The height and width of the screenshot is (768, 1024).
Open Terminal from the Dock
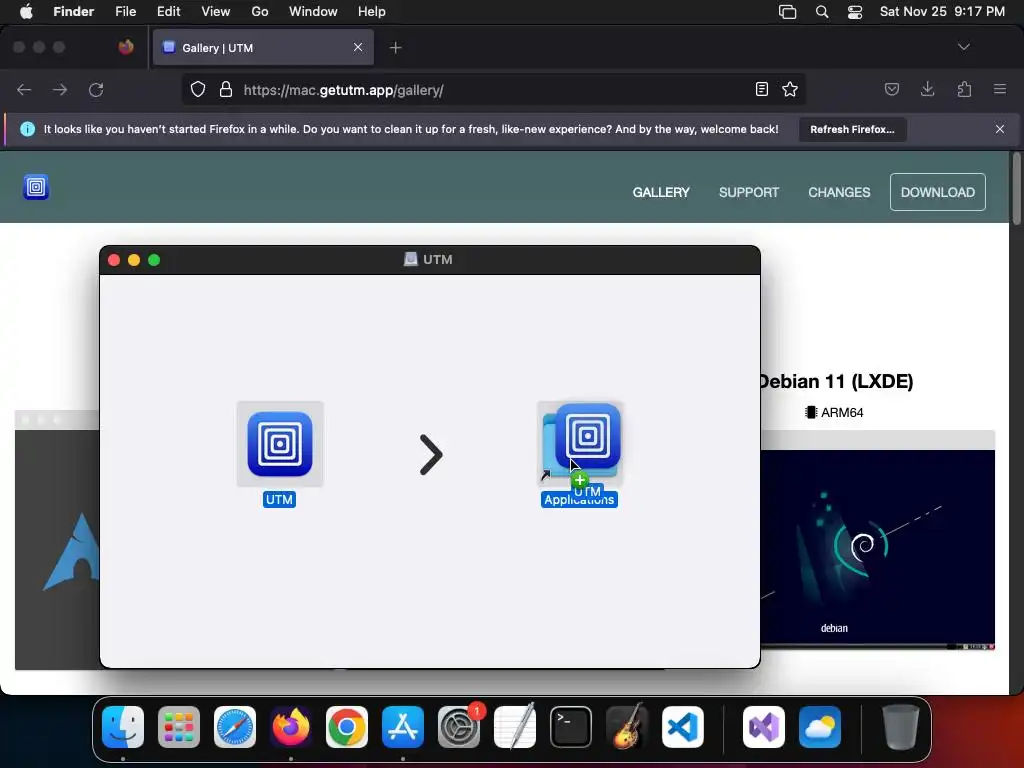click(x=571, y=727)
